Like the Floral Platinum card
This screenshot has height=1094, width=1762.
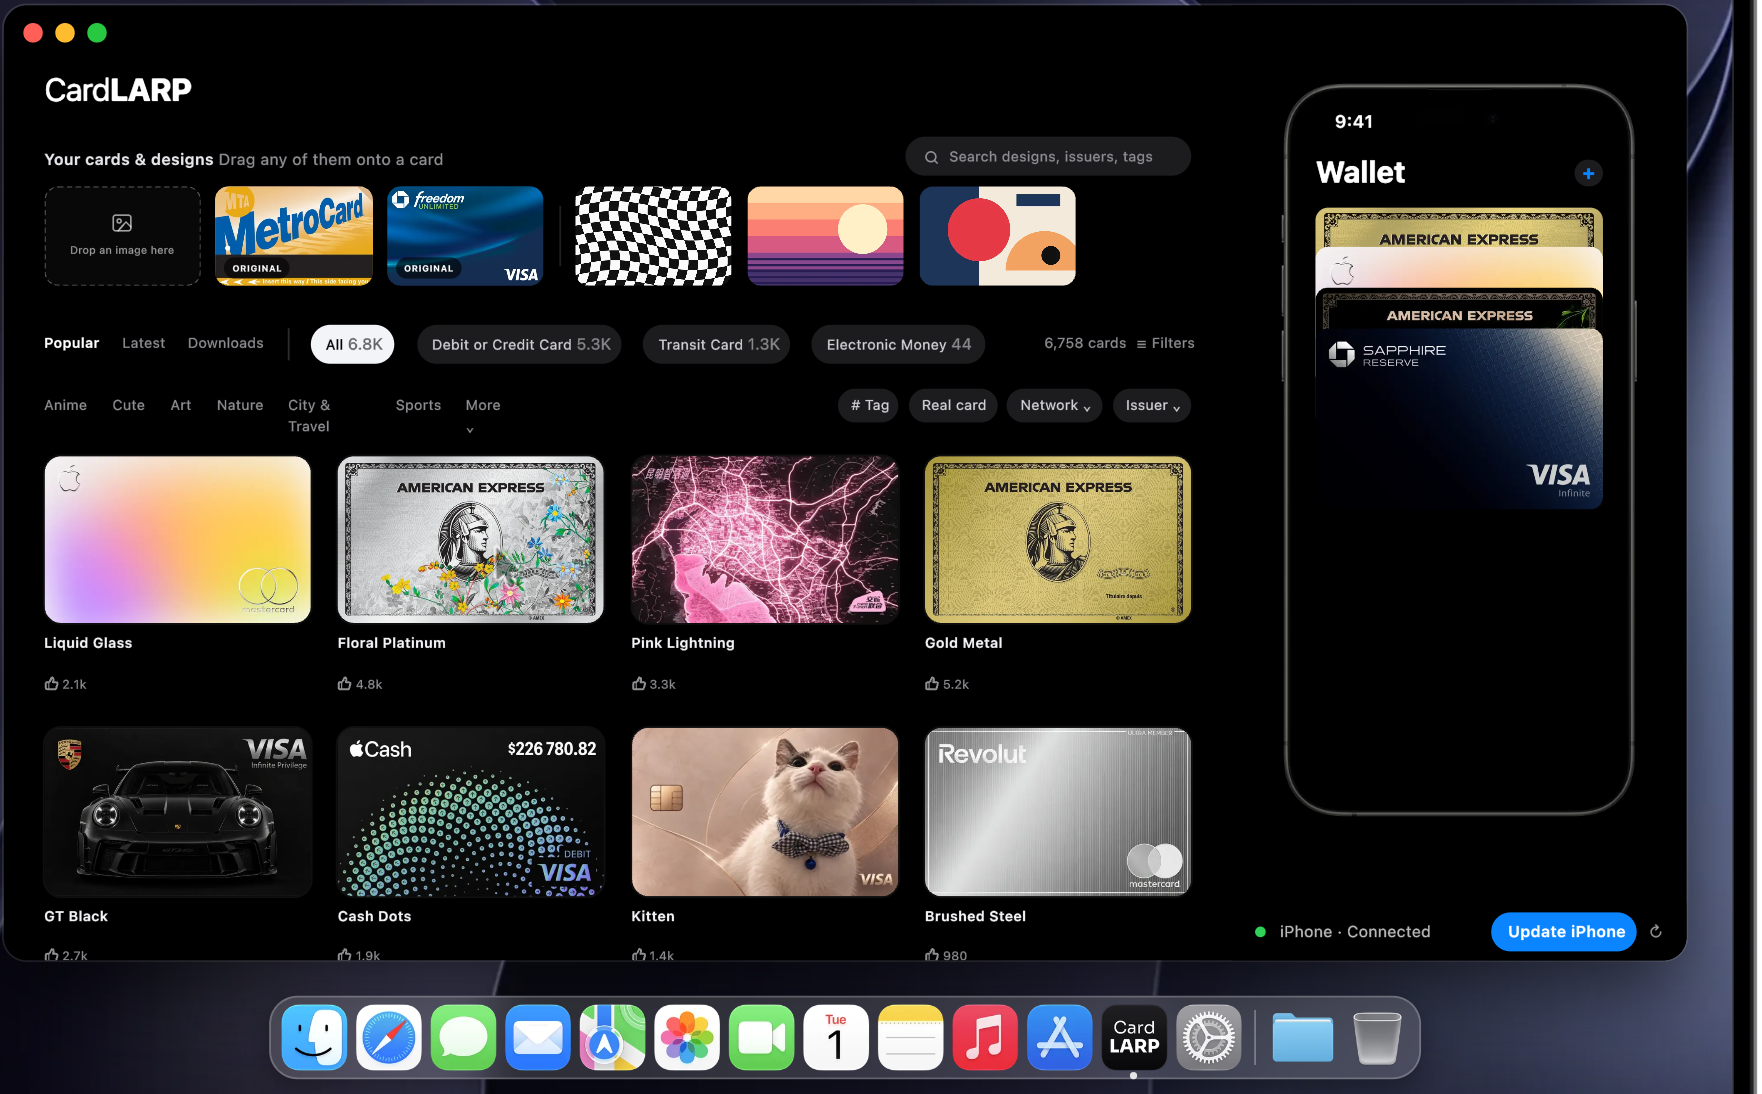coord(345,684)
